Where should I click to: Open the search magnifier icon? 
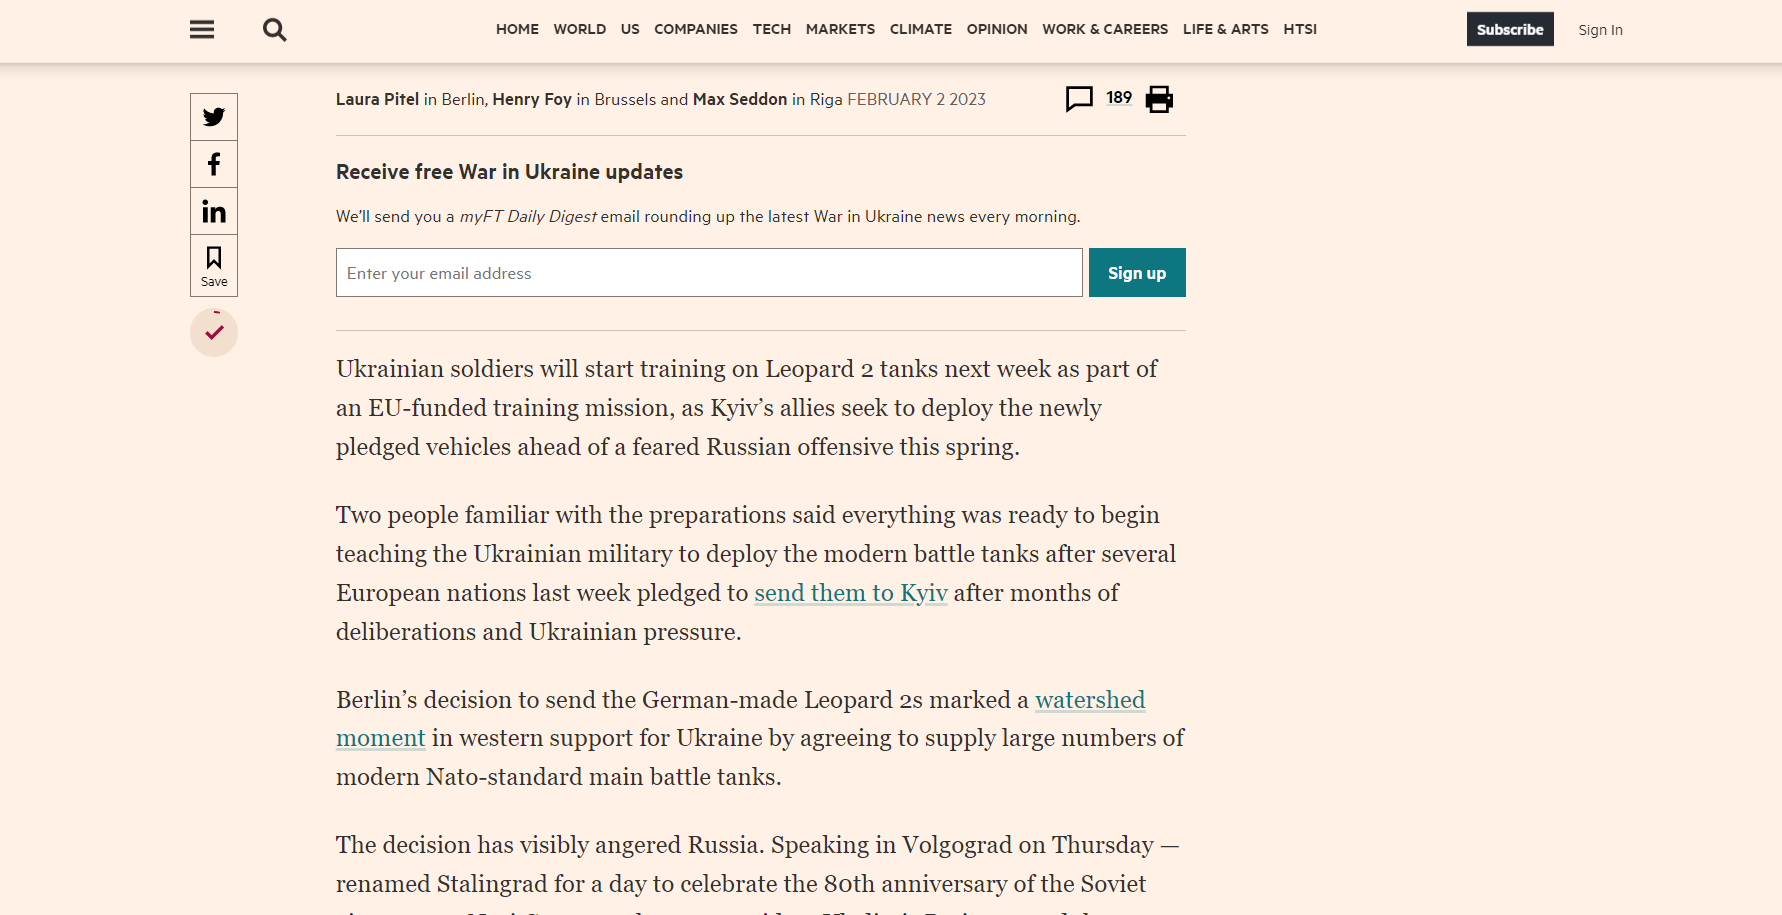coord(274,30)
